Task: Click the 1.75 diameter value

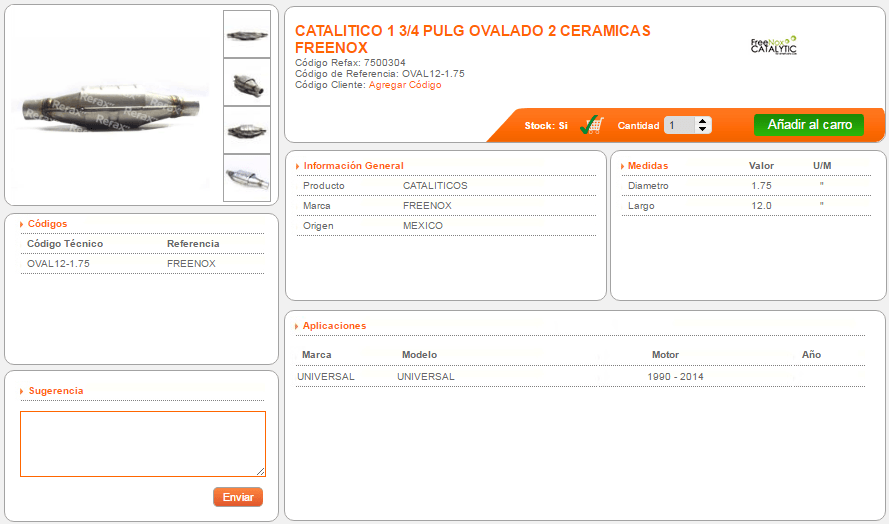Action: (761, 186)
